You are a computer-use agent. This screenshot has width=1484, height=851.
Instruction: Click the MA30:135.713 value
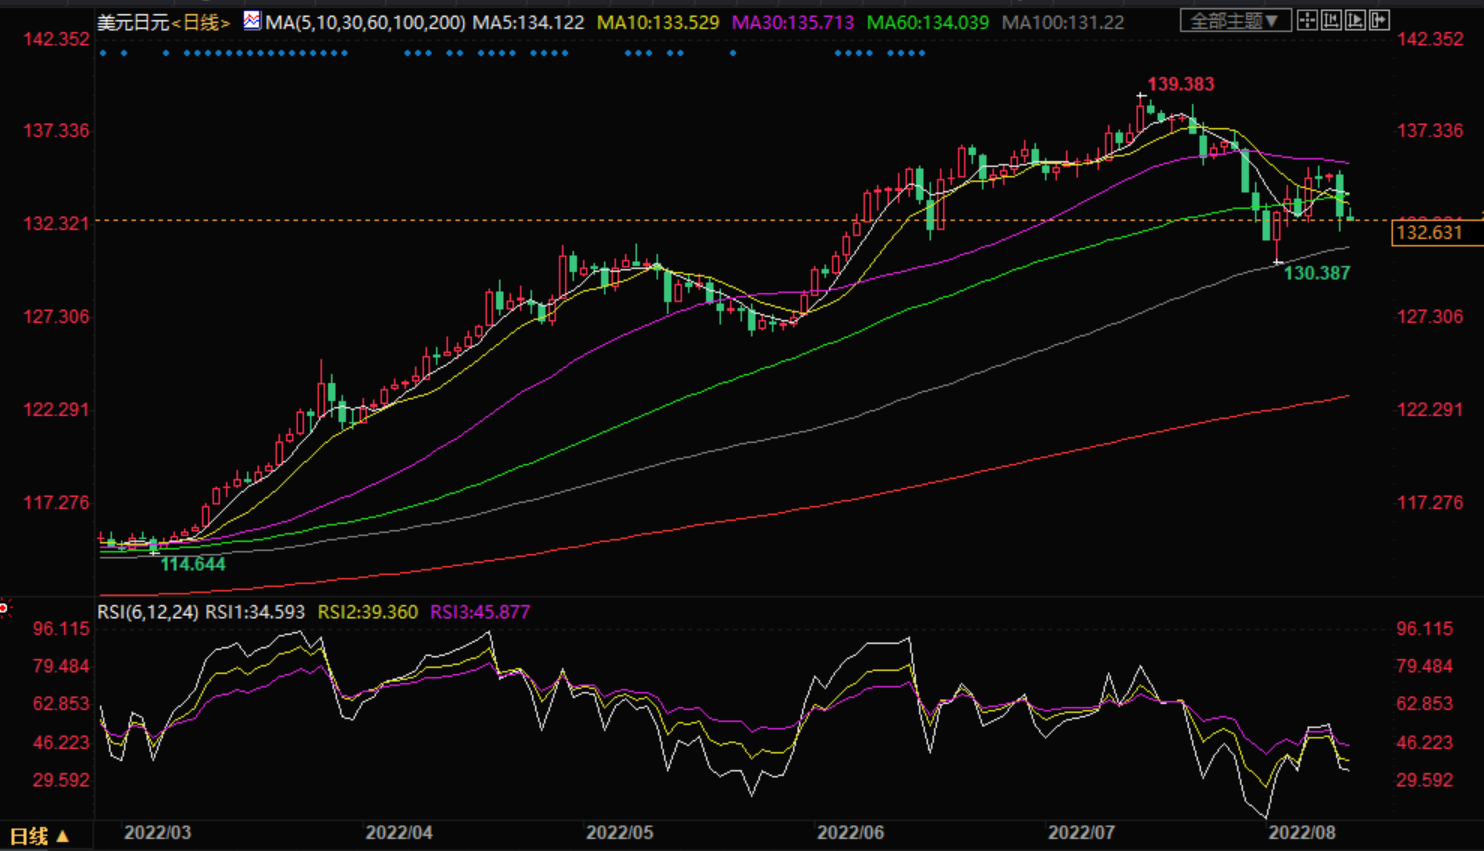[793, 22]
